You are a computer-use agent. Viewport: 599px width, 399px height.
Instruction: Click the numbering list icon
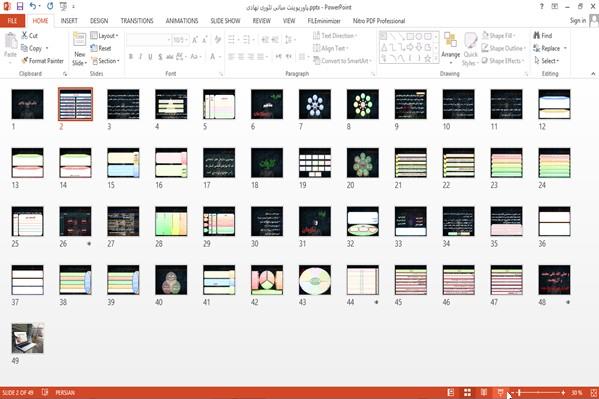(x=246, y=40)
